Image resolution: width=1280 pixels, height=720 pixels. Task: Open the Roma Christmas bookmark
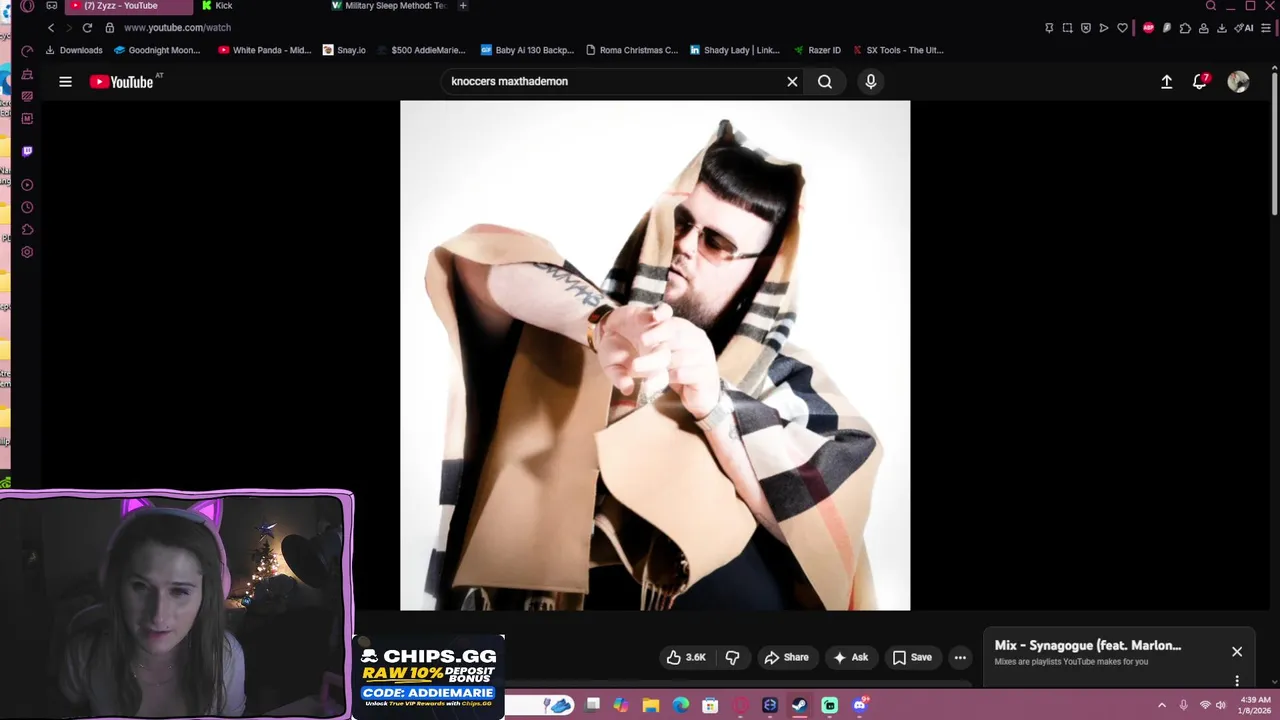(631, 50)
